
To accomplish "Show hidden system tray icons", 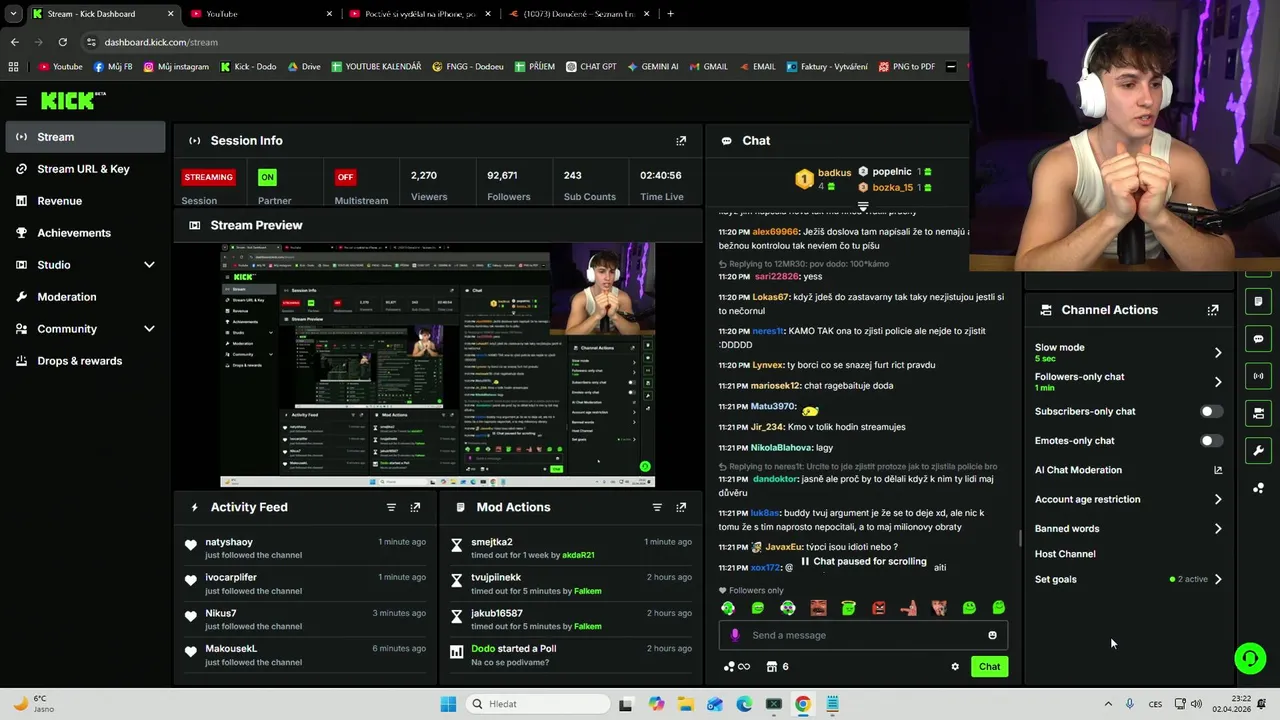I will pyautogui.click(x=1108, y=704).
